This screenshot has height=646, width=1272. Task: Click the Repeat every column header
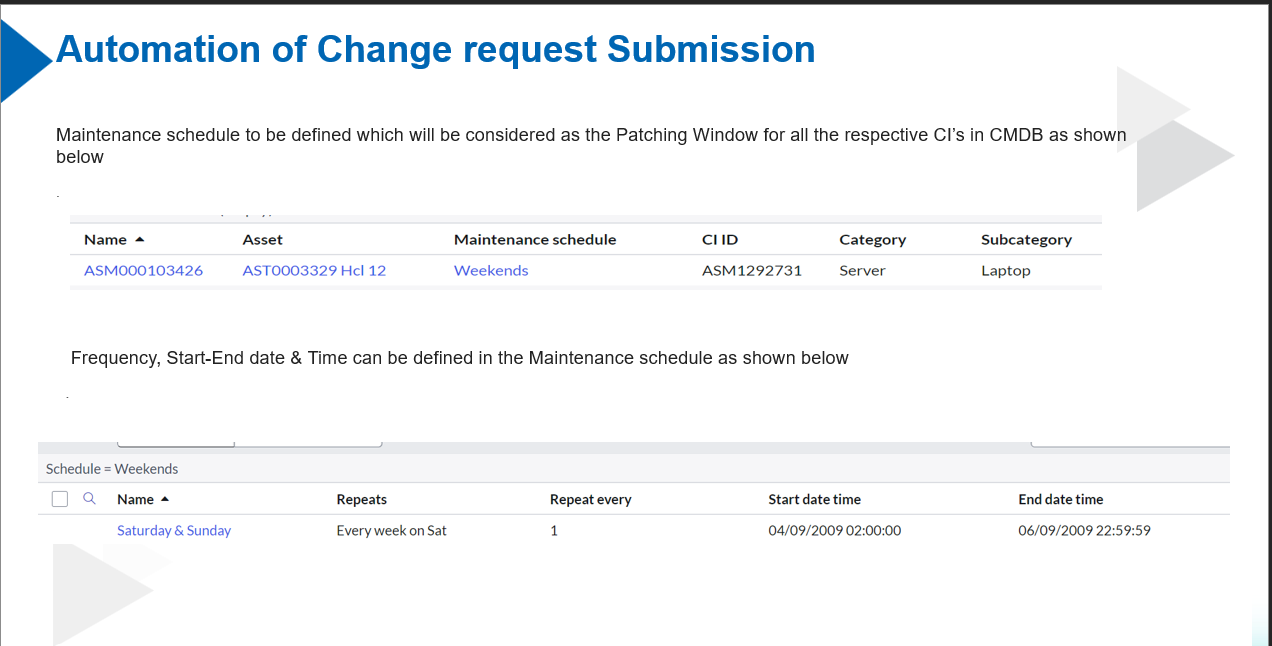(590, 500)
